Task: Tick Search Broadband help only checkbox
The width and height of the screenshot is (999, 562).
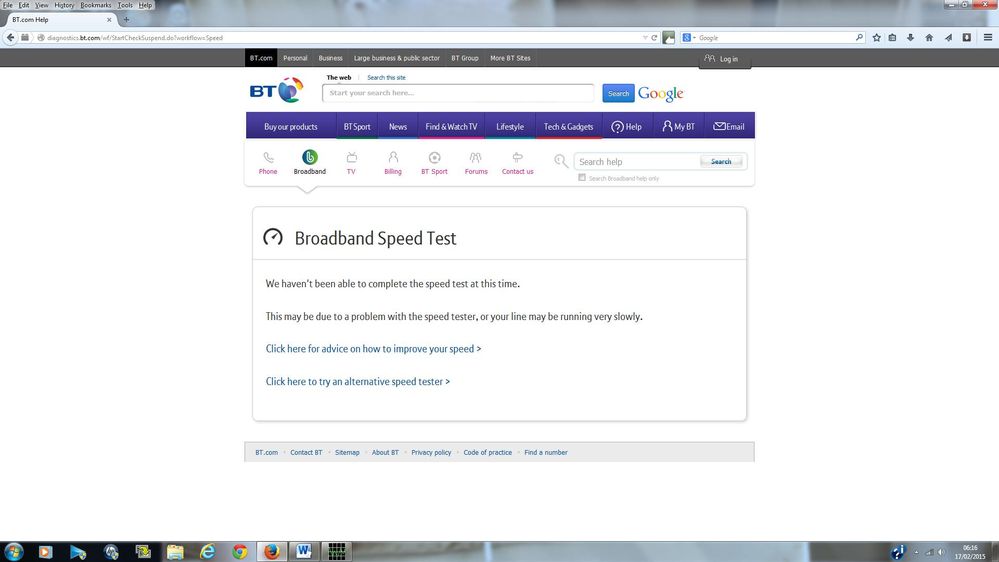Action: click(x=582, y=178)
